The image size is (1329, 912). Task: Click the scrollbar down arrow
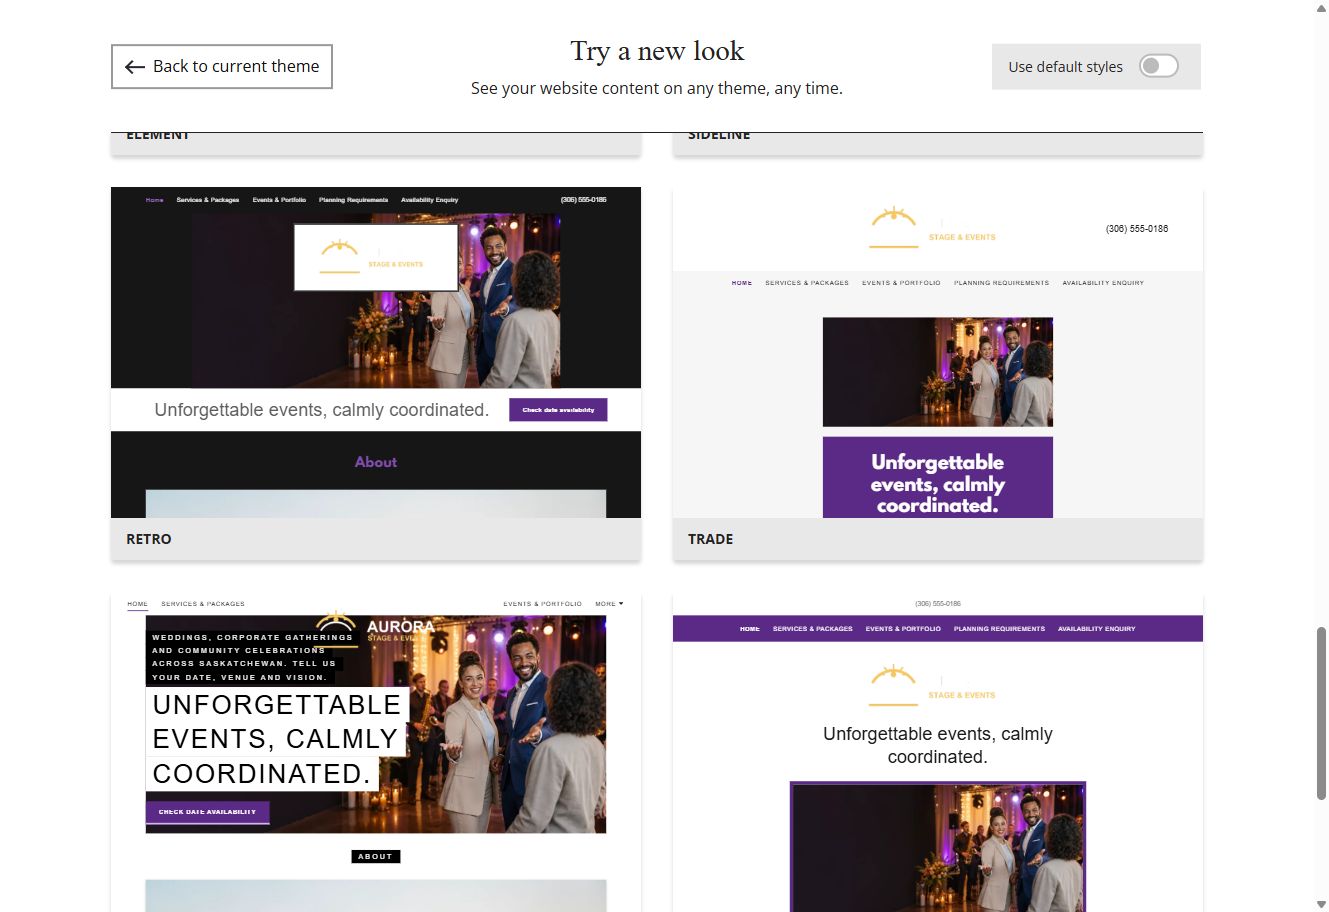(x=1321, y=904)
